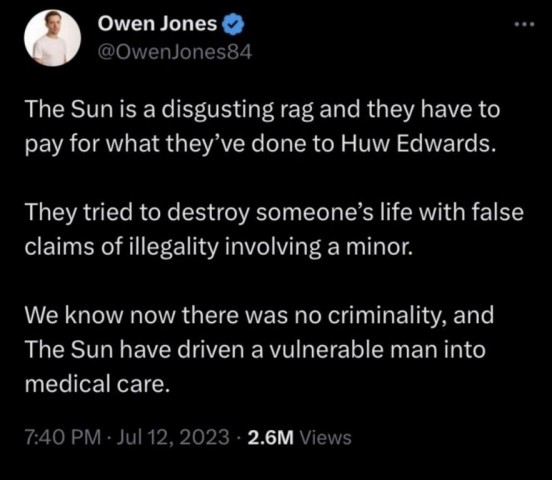
Task: Select the paragraph starting "They tried to destroy"
Action: pyautogui.click(x=274, y=229)
